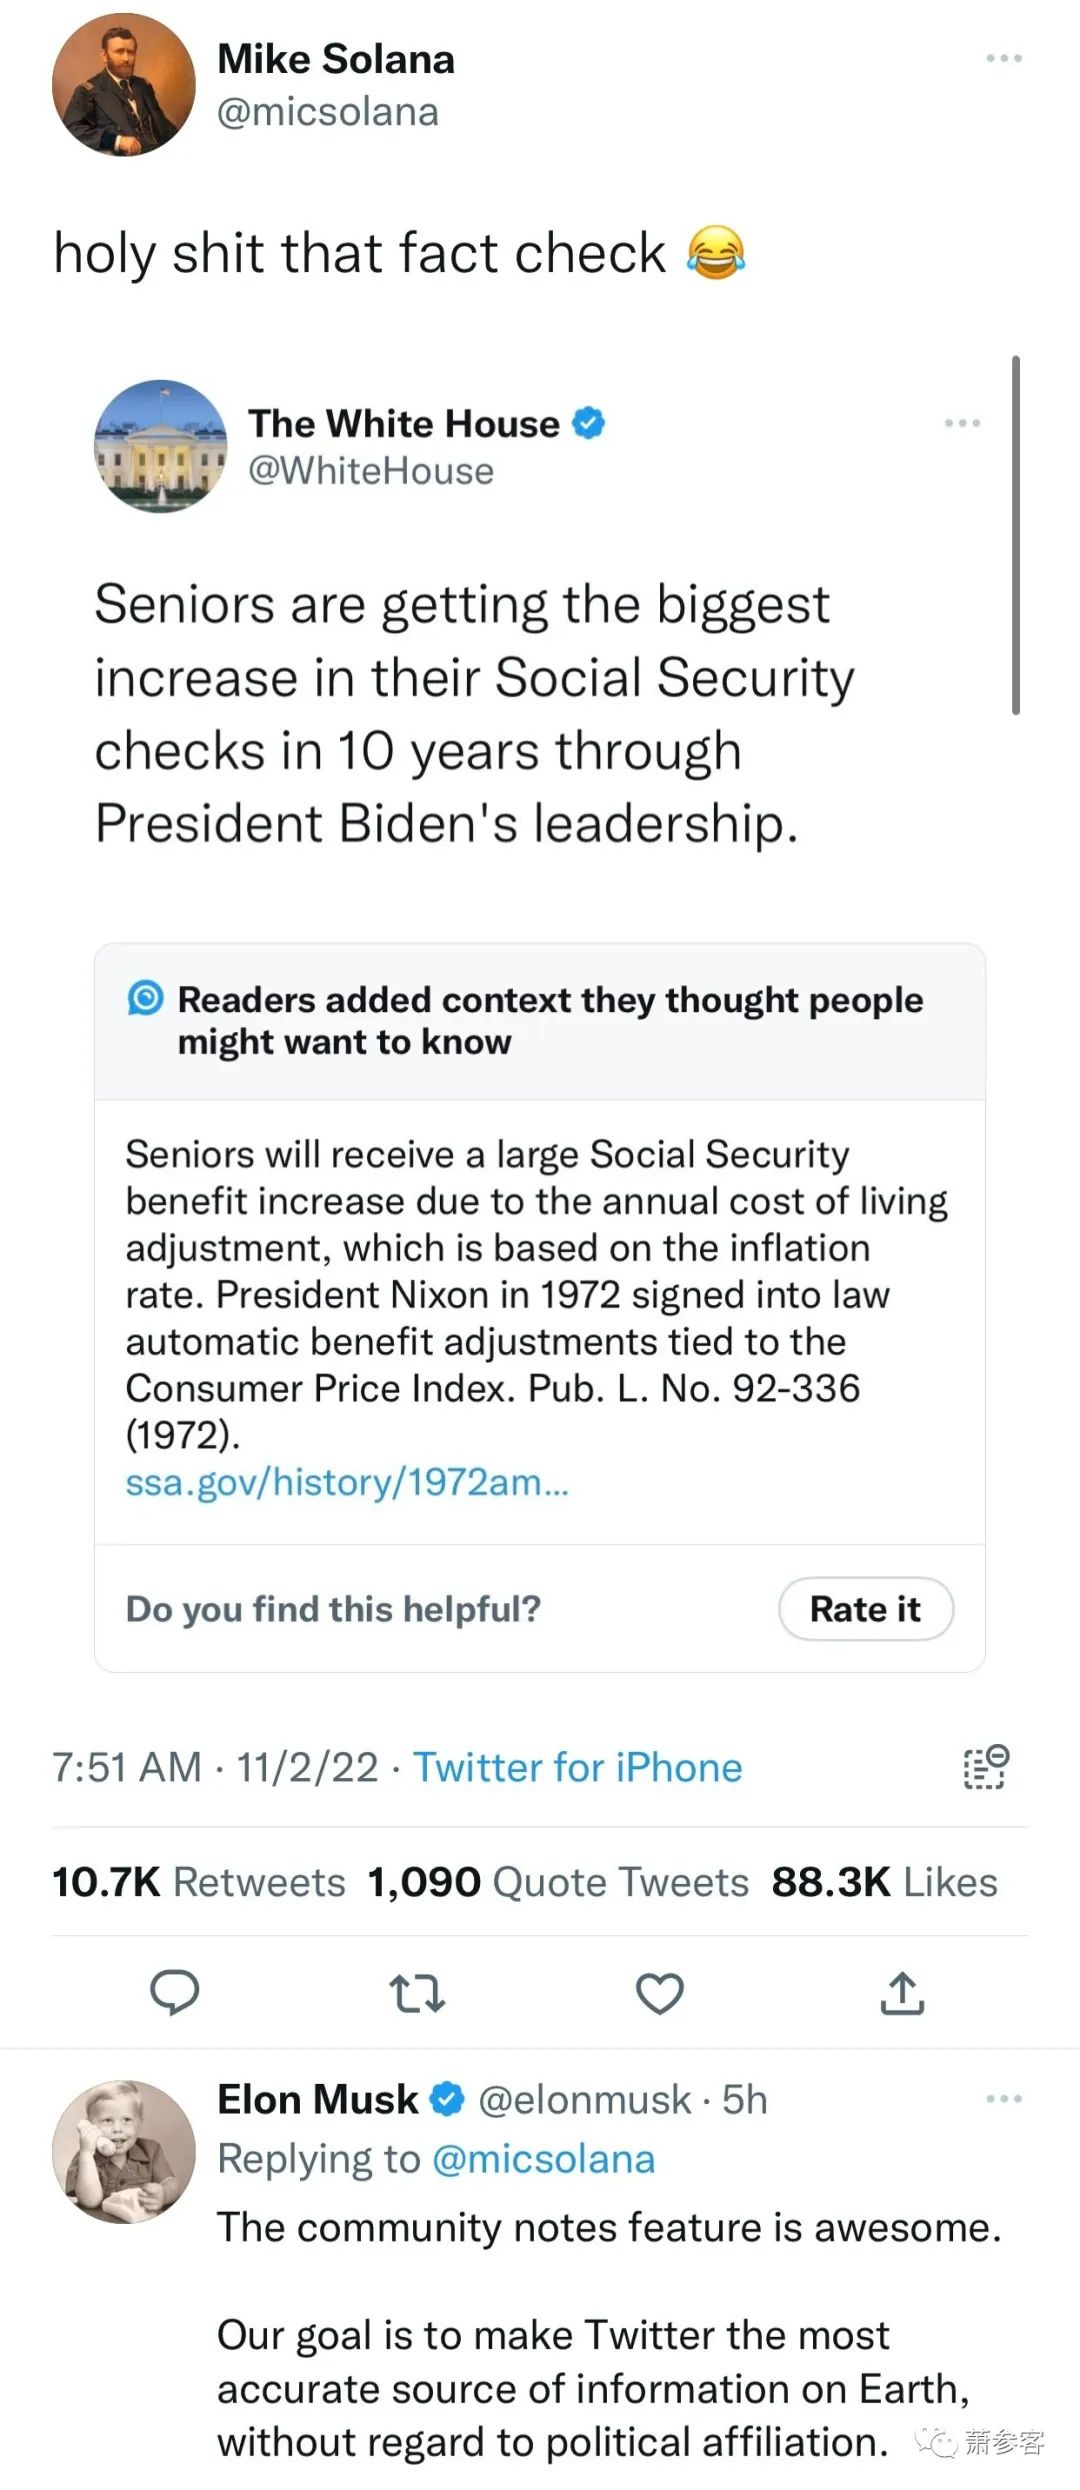View the 1,090 Quote Tweets list

(558, 1882)
